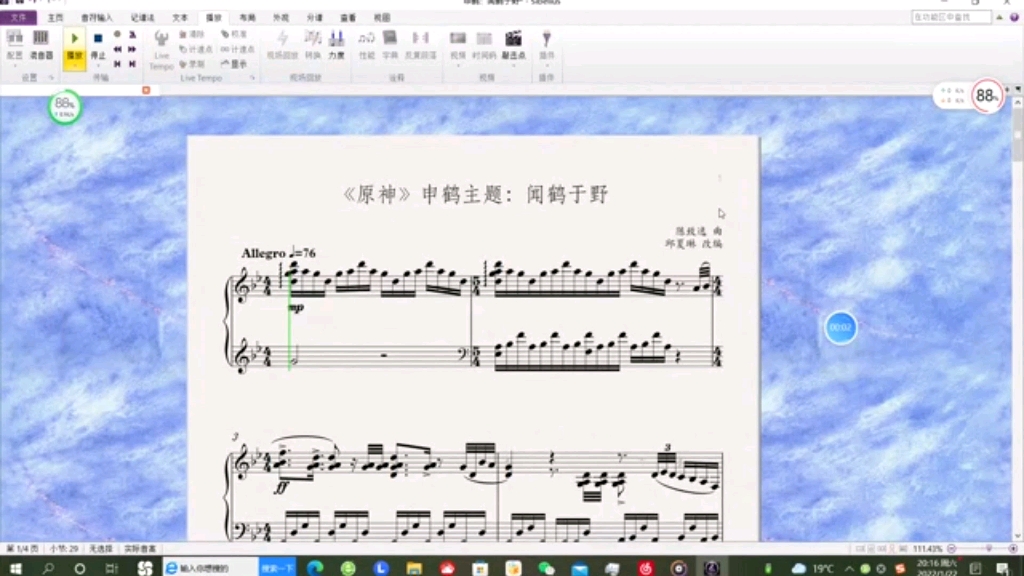Click the zoom-out minus button beside the zoom slider
This screenshot has height=576, width=1024.
952,549
